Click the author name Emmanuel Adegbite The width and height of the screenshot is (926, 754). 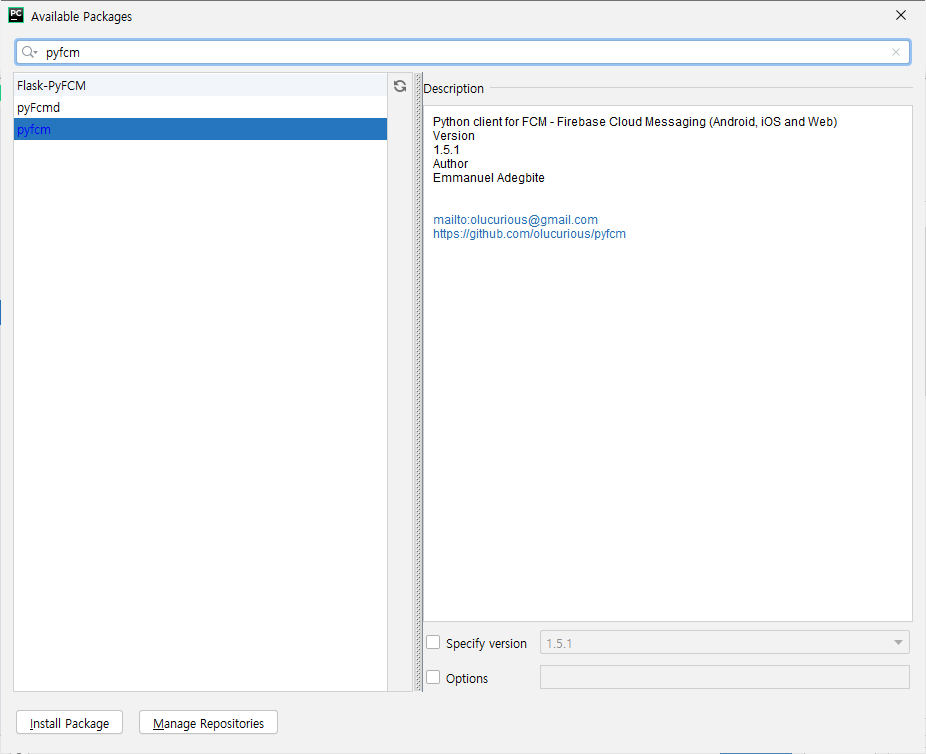[488, 178]
